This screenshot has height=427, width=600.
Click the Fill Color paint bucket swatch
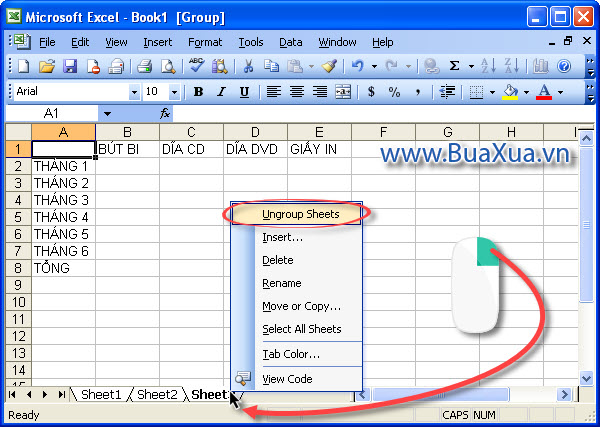click(510, 92)
